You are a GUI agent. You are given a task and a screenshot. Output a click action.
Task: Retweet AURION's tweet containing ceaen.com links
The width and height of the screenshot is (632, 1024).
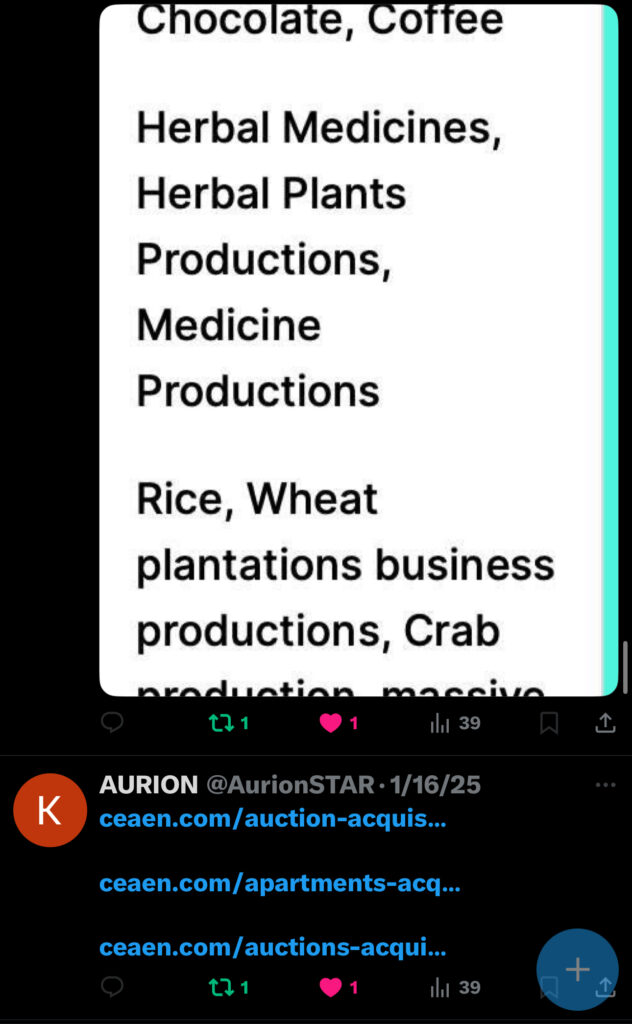coord(229,987)
